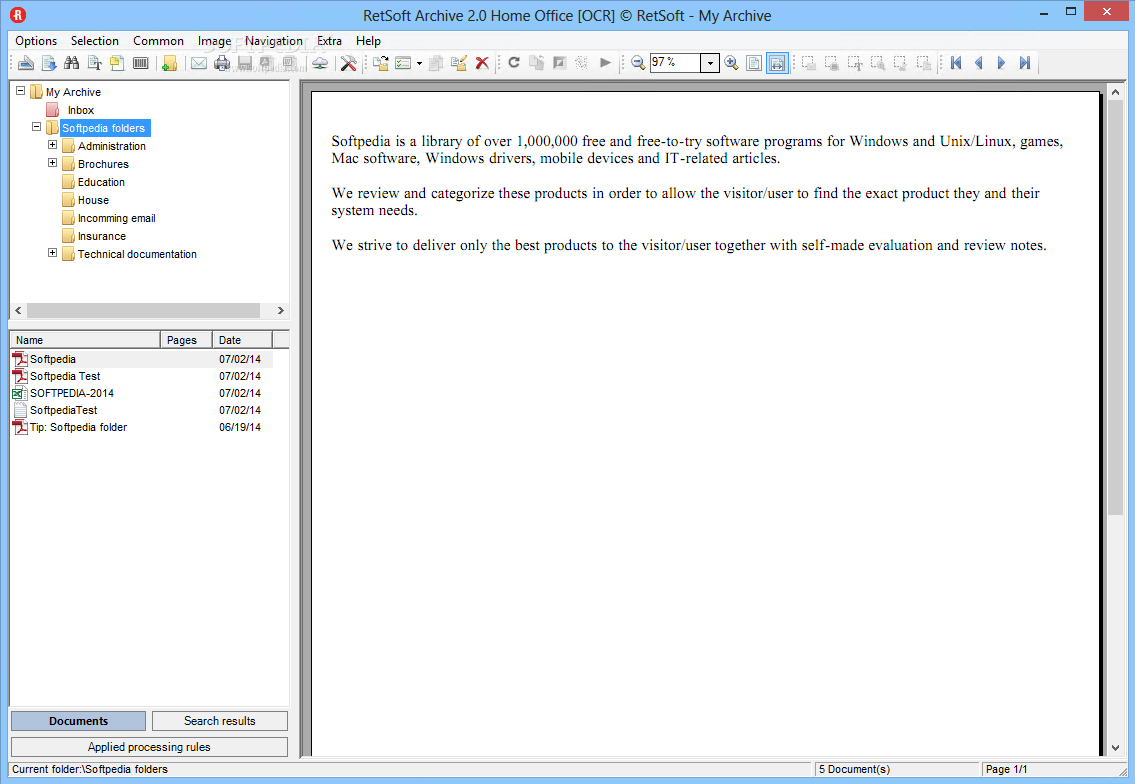Select the House folder
Viewport: 1135px width, 784px height.
93,201
